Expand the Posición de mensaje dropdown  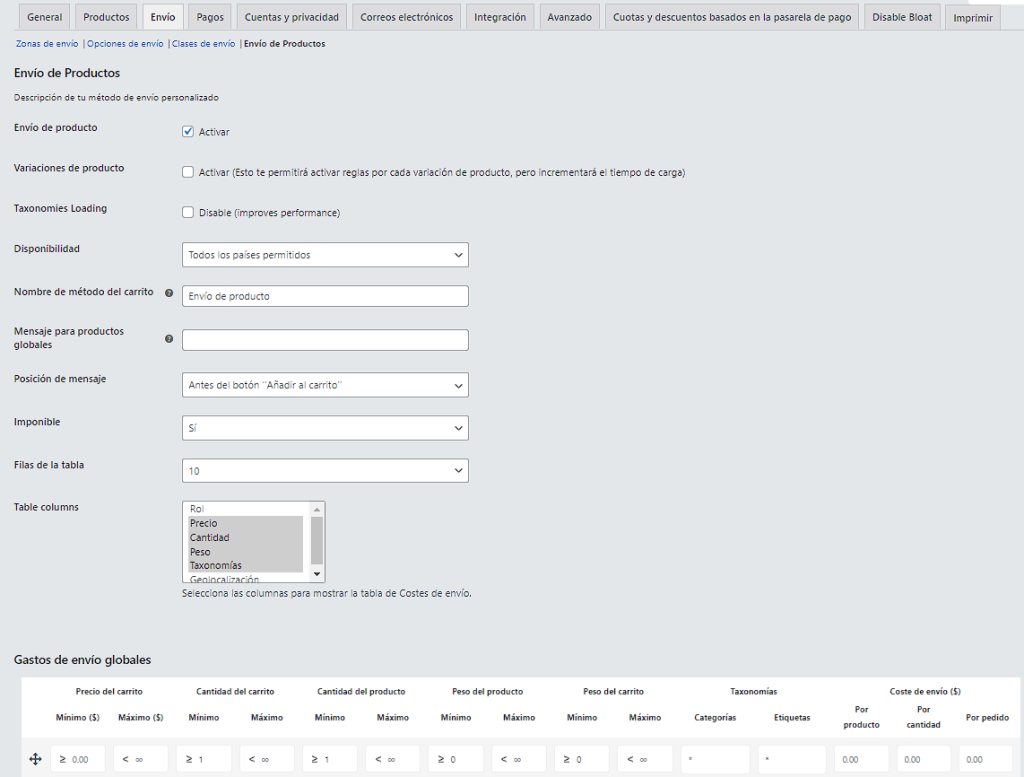click(325, 385)
